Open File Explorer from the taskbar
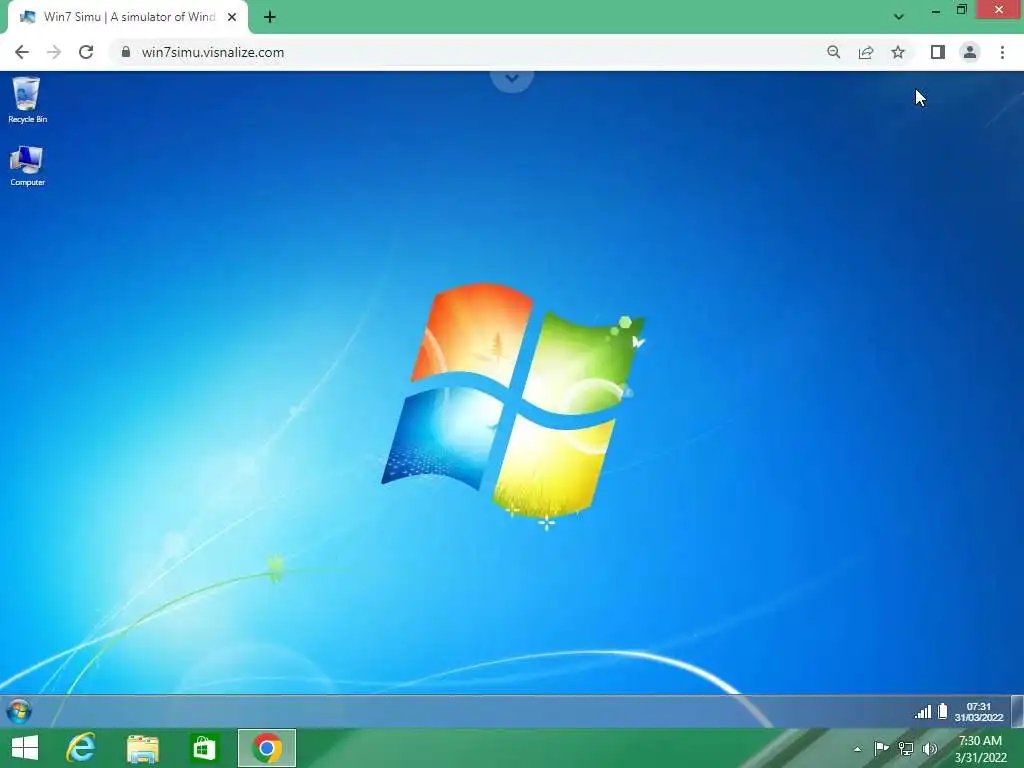Screen dimensions: 1024x768 142,748
